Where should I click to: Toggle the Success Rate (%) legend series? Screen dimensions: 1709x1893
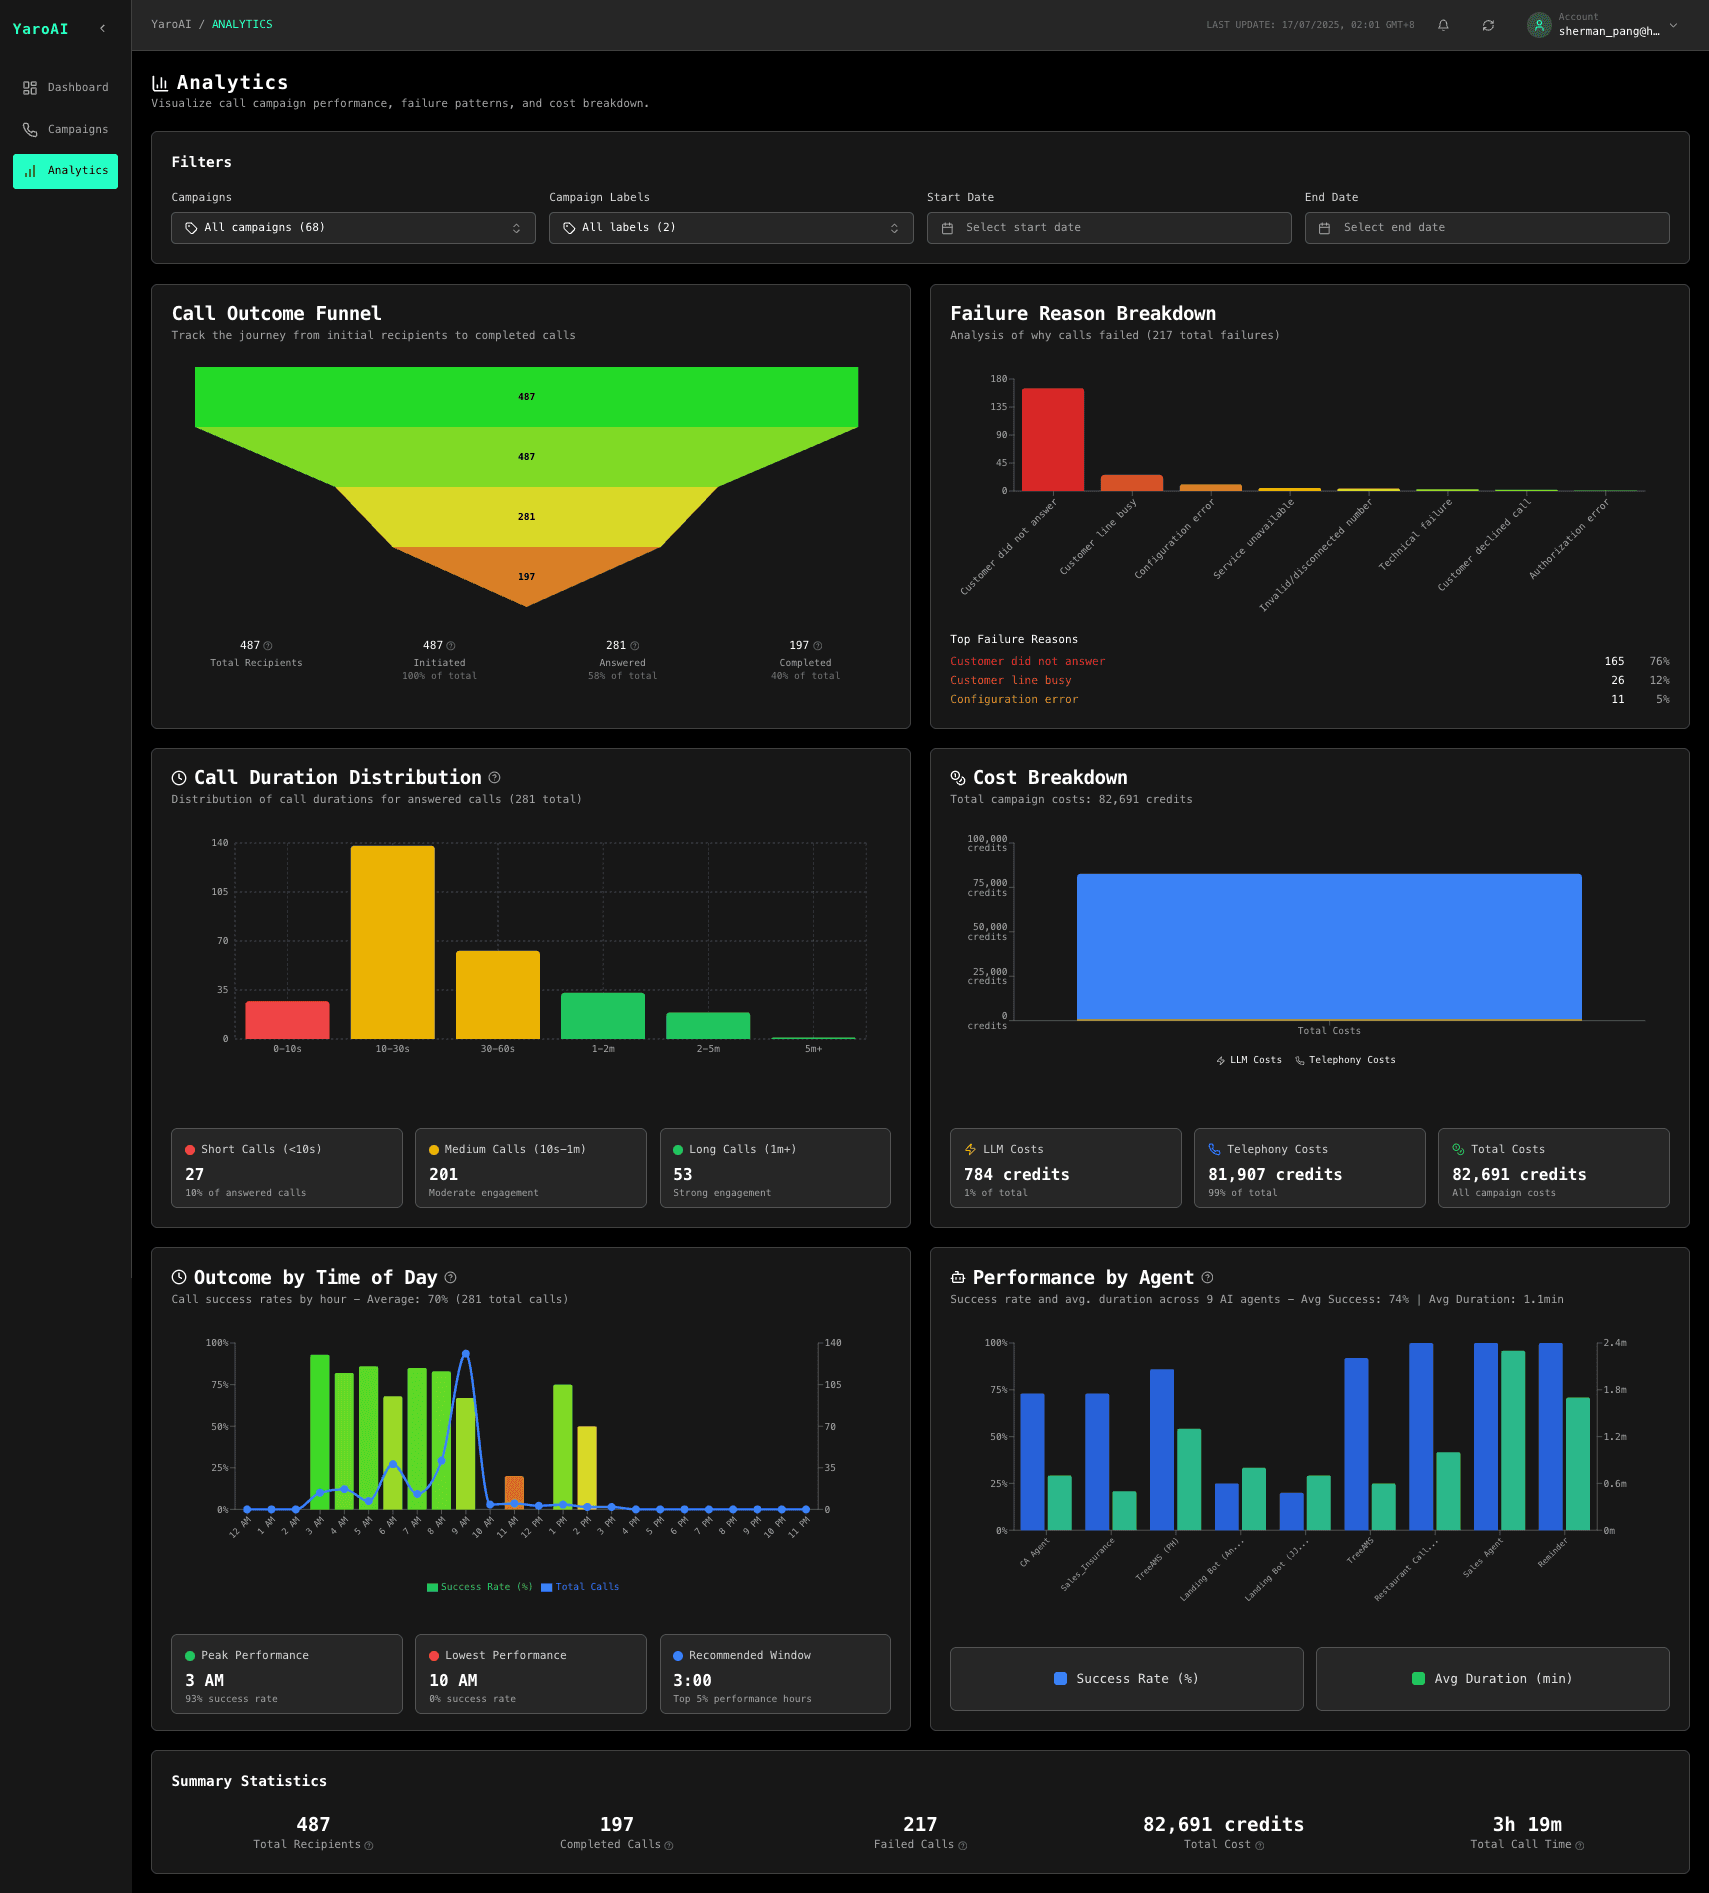coord(1126,1679)
